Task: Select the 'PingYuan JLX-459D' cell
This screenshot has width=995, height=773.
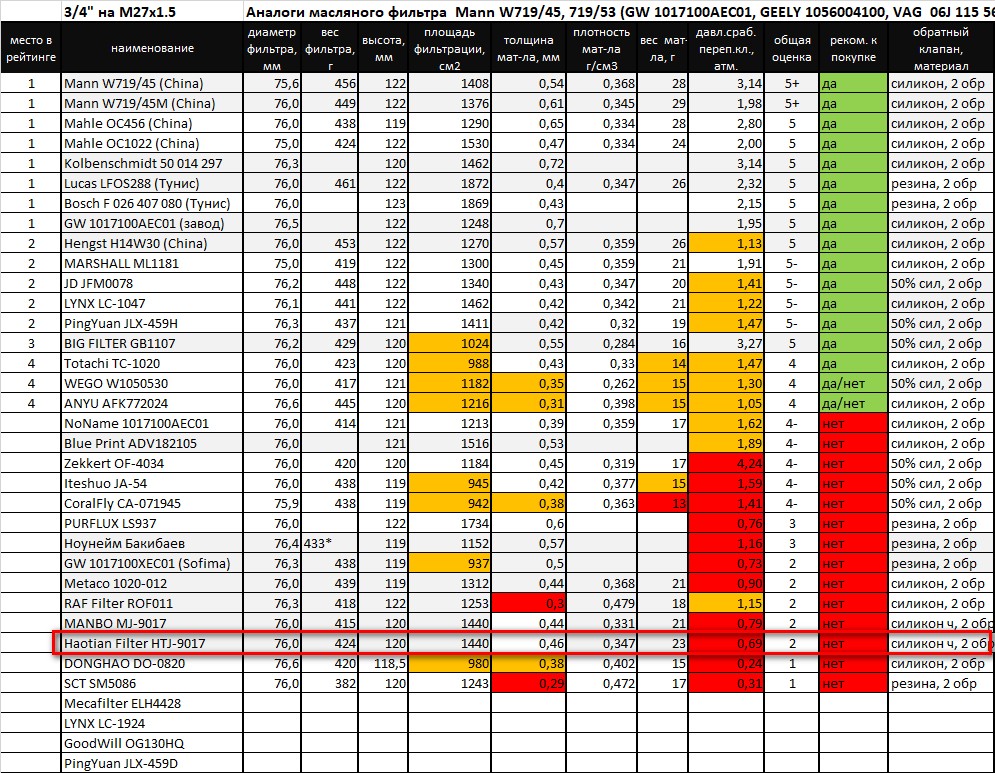Action: (152, 763)
